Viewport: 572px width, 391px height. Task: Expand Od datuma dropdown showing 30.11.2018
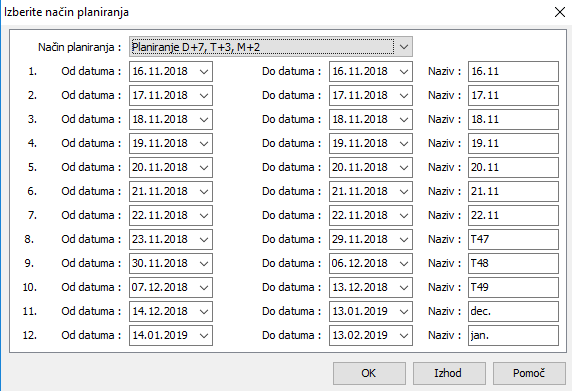tap(204, 263)
